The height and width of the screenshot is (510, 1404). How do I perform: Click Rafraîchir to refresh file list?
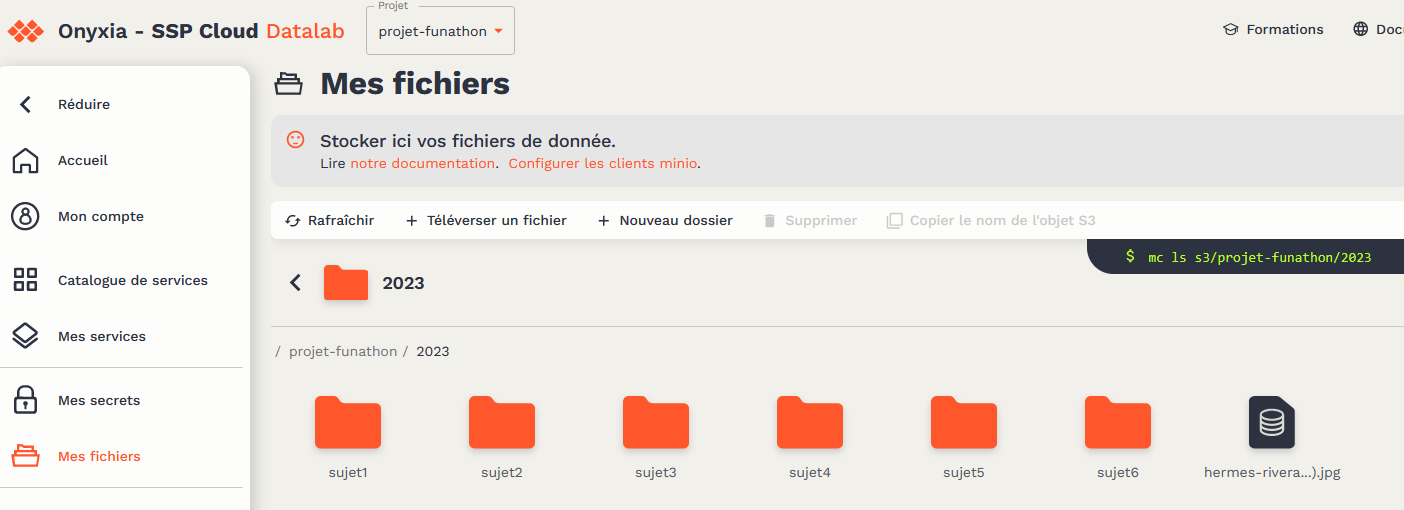(x=330, y=220)
